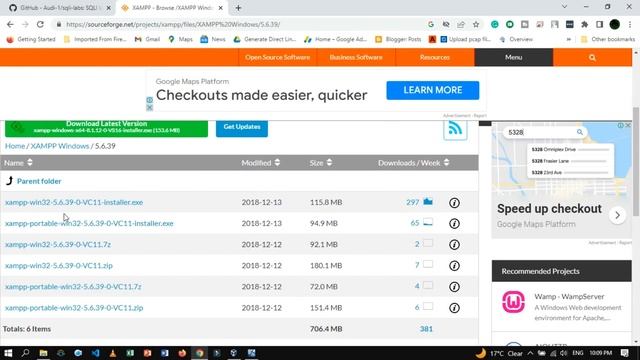Close the XAMPP SourceForge tab

point(220,8)
